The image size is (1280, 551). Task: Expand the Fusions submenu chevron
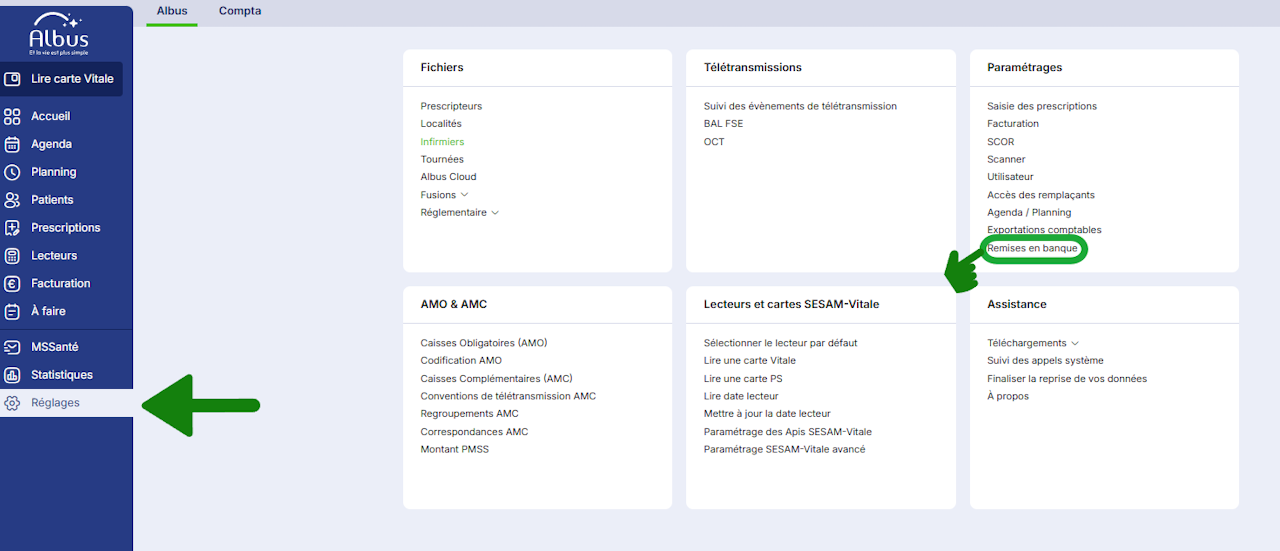(464, 195)
